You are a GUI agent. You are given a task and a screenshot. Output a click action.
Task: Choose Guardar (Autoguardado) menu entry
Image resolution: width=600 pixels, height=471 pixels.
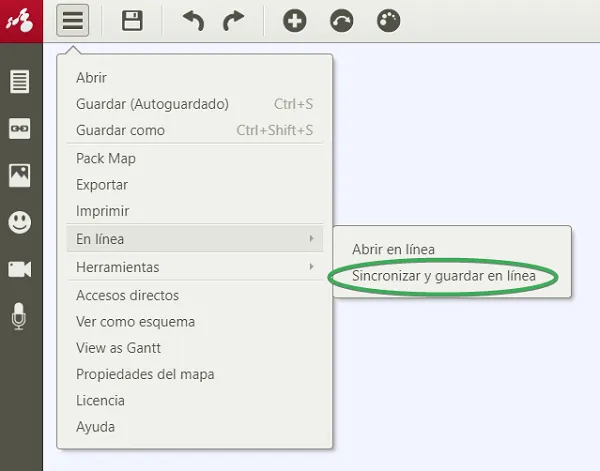pyautogui.click(x=195, y=104)
